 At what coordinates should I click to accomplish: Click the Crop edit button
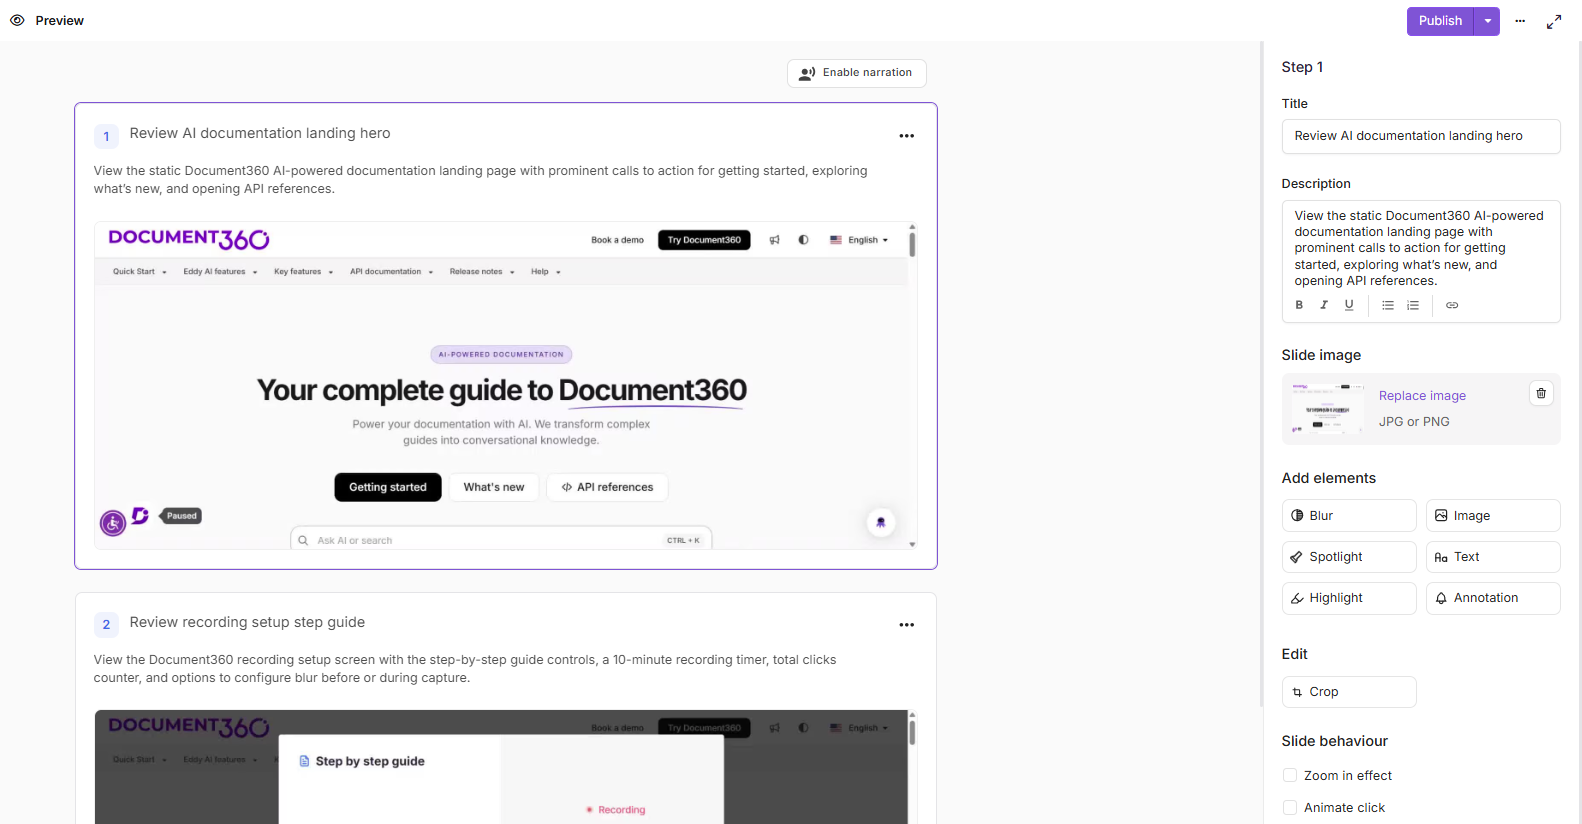[x=1349, y=692]
